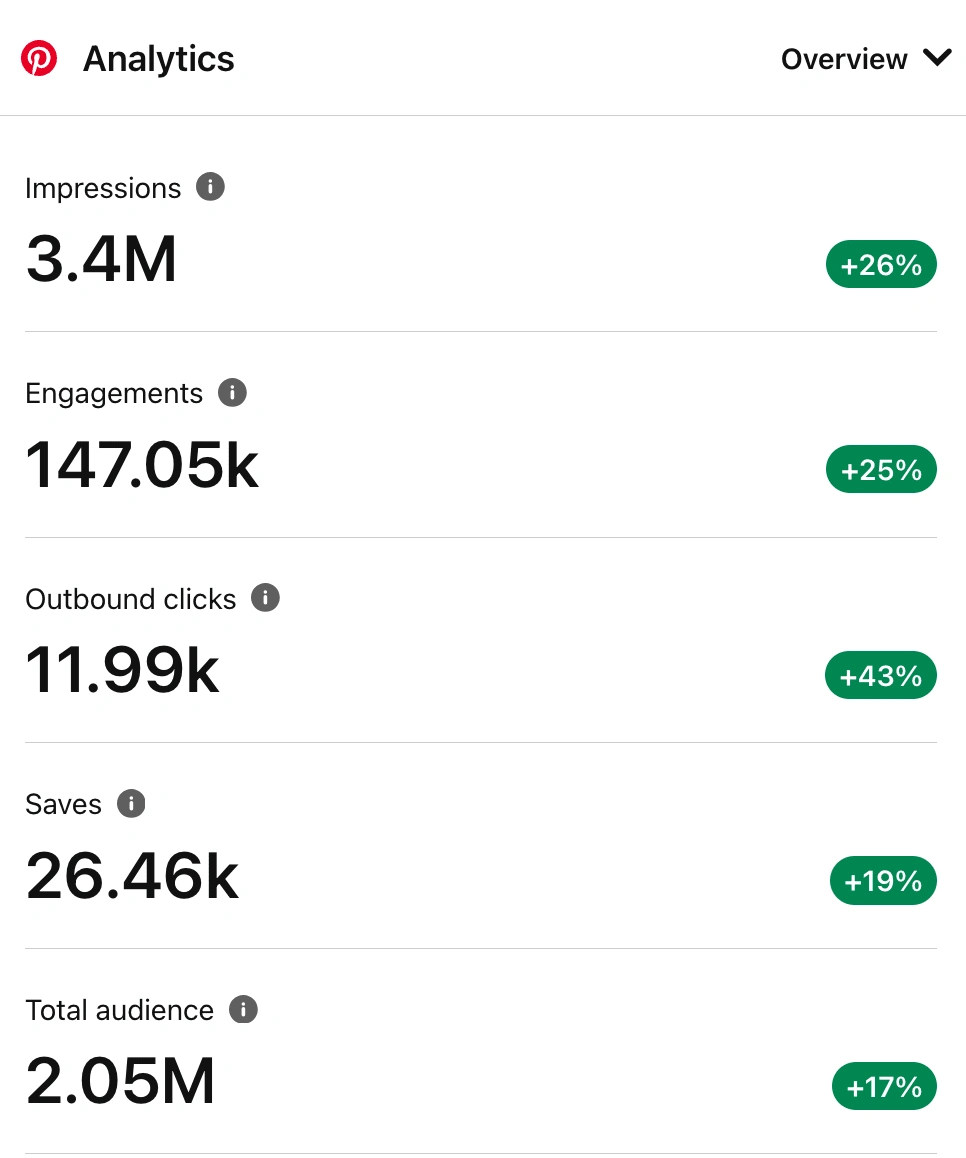Image resolution: width=966 pixels, height=1158 pixels.
Task: Tap the Total audience info icon
Action: point(243,1009)
